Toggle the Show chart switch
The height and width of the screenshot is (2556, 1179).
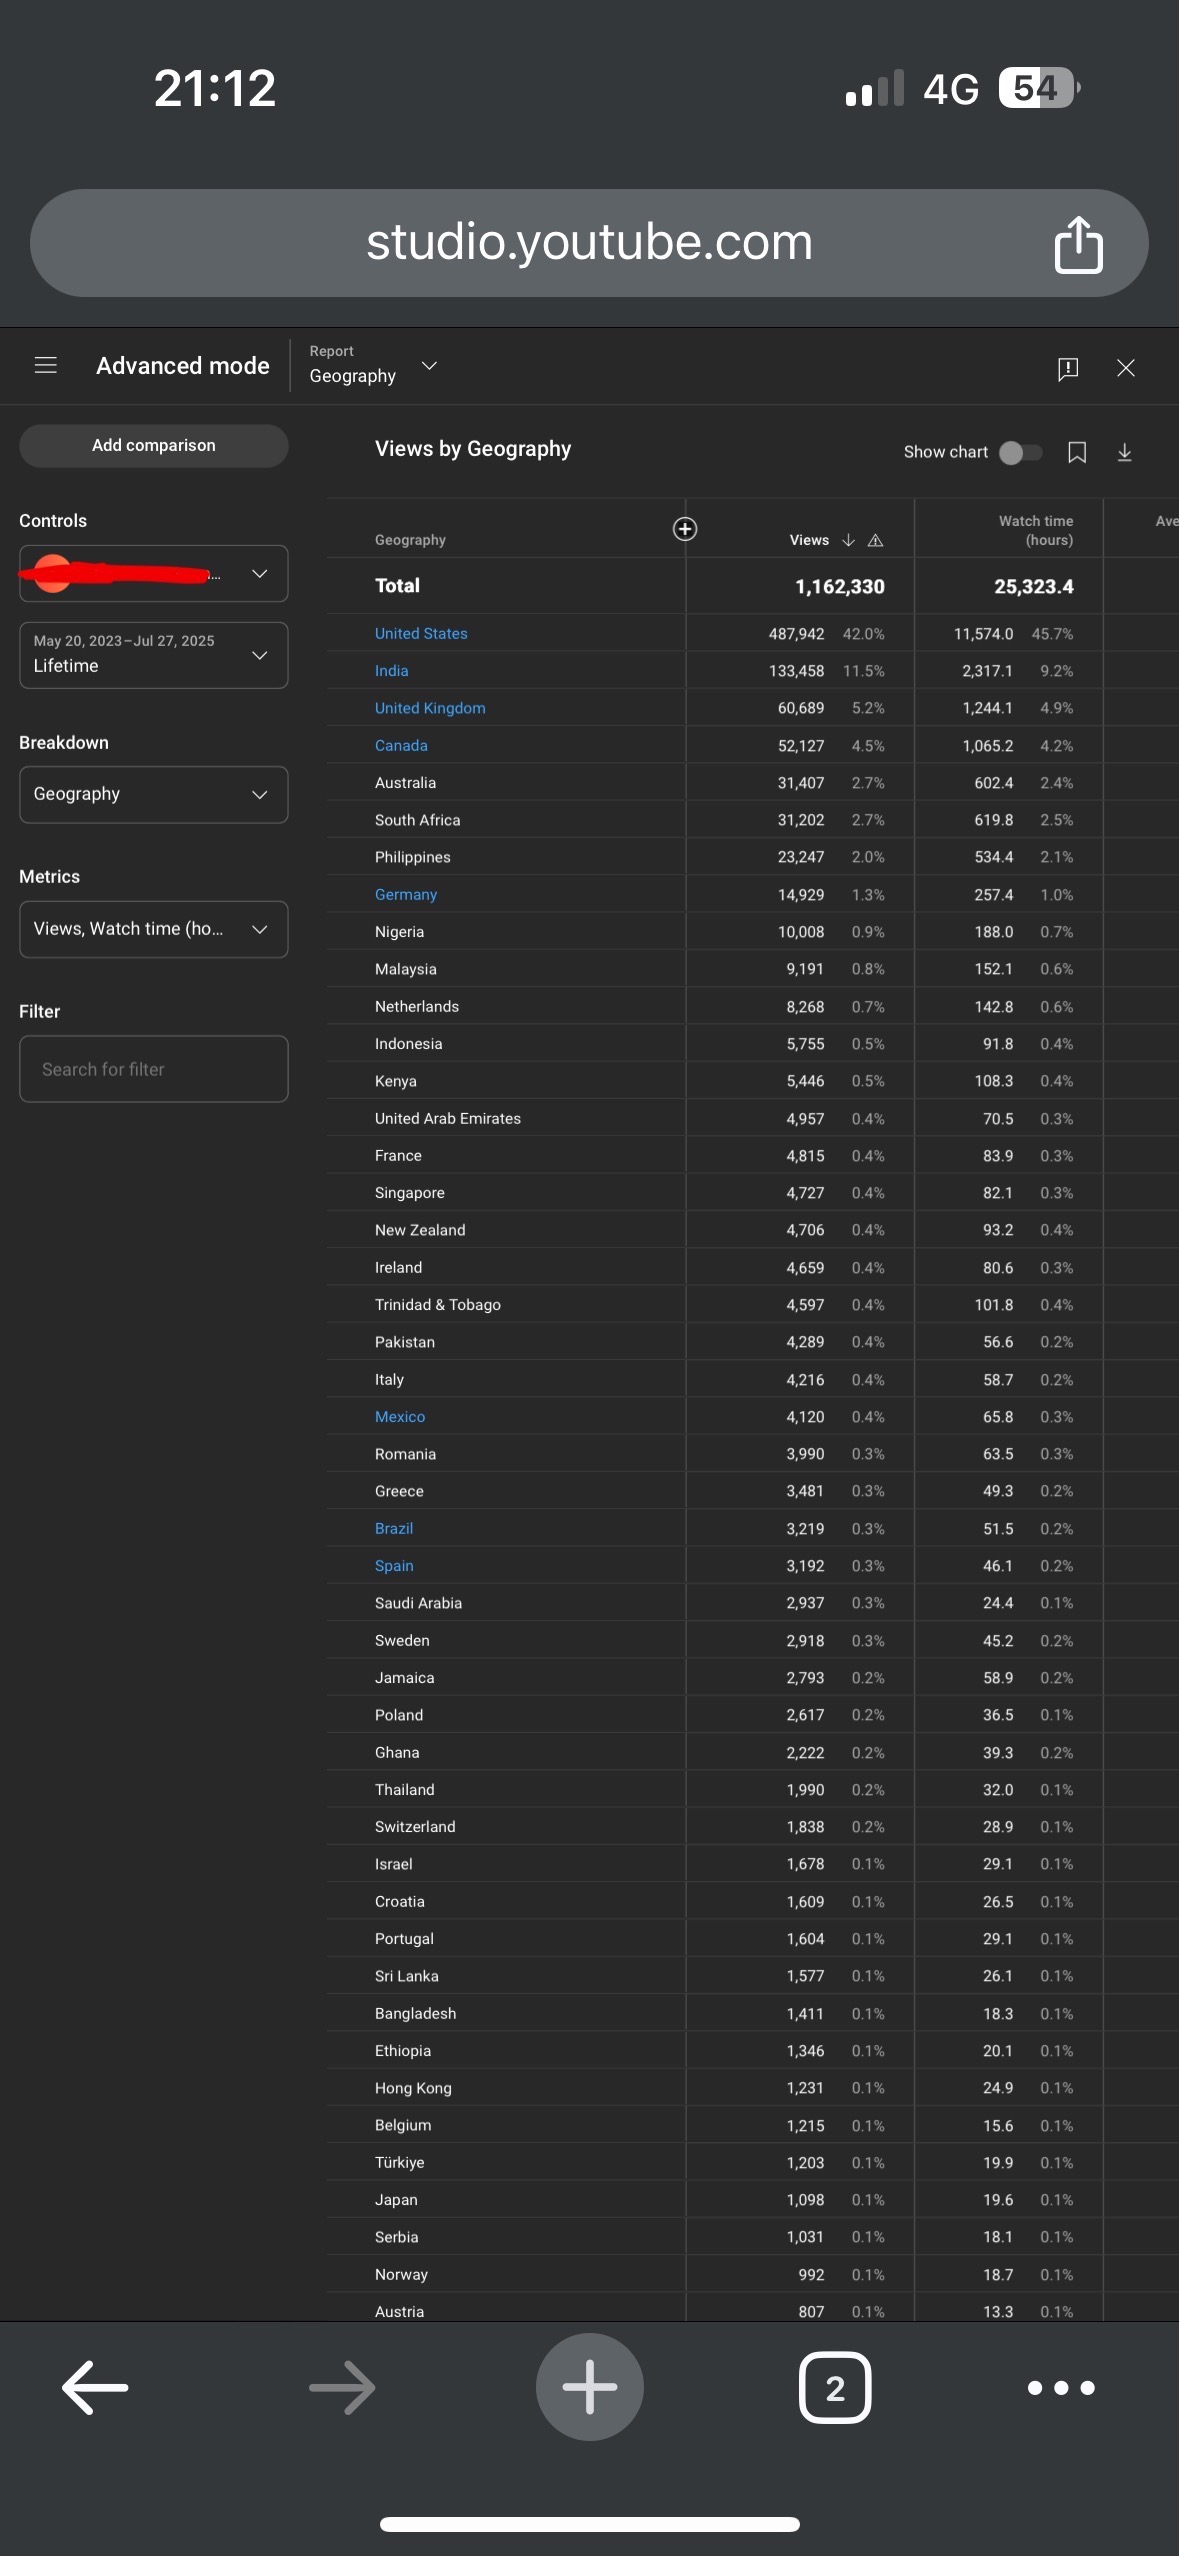point(1020,453)
